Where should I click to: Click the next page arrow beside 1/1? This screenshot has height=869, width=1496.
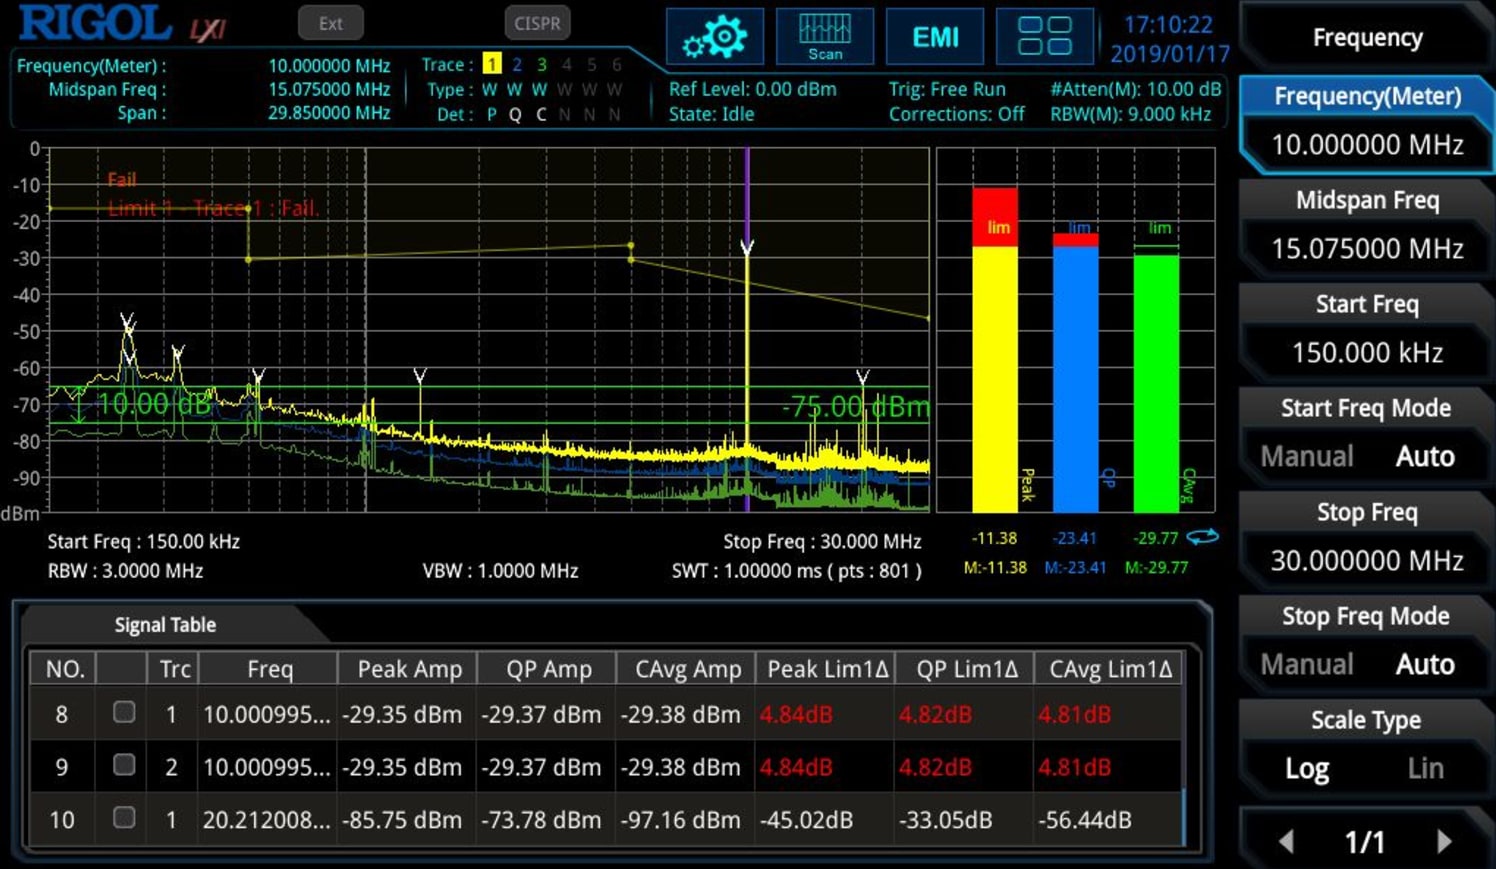point(1444,842)
